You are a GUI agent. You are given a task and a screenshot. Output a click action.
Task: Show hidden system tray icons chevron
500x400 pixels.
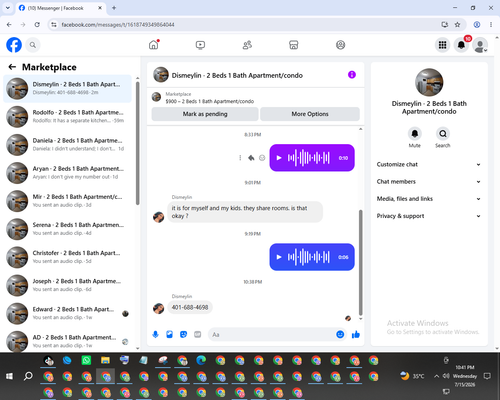pyautogui.click(x=436, y=376)
